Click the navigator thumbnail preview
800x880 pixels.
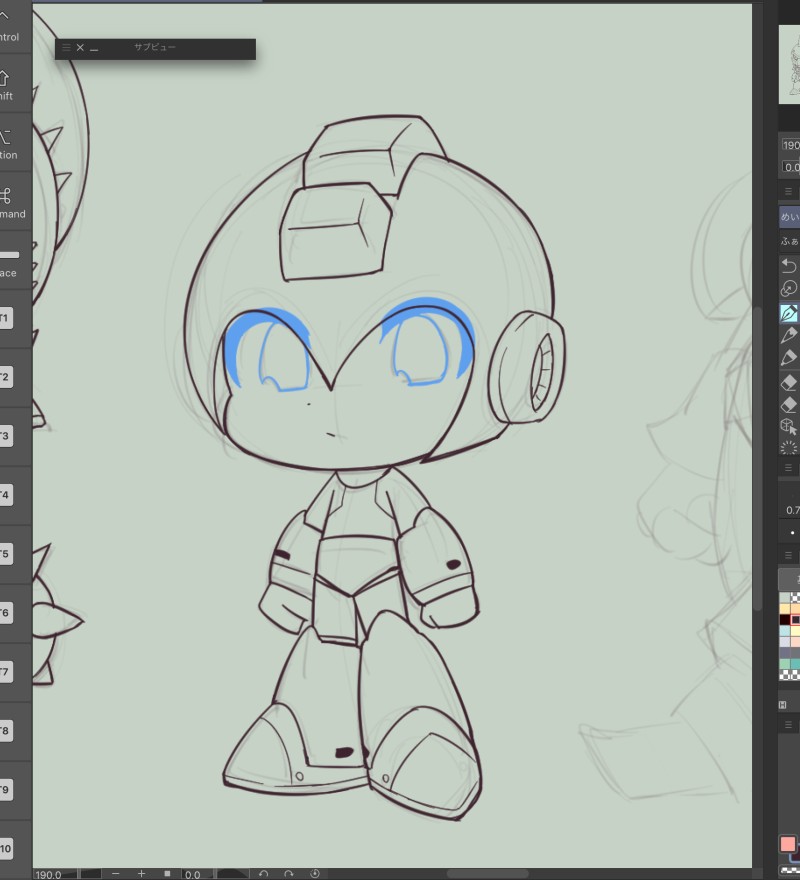pos(789,65)
